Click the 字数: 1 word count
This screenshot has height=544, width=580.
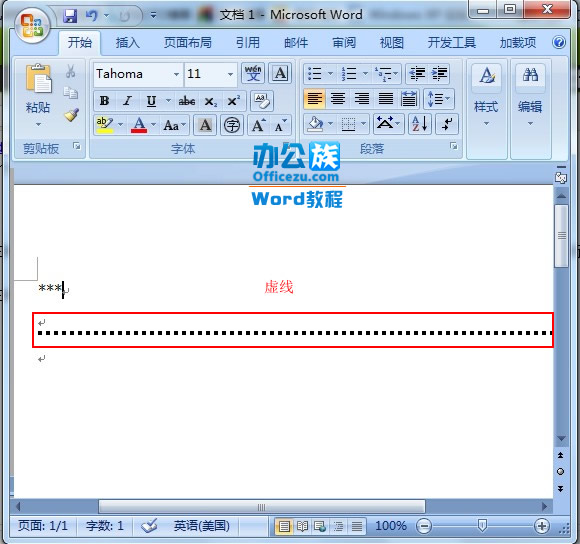(x=104, y=526)
